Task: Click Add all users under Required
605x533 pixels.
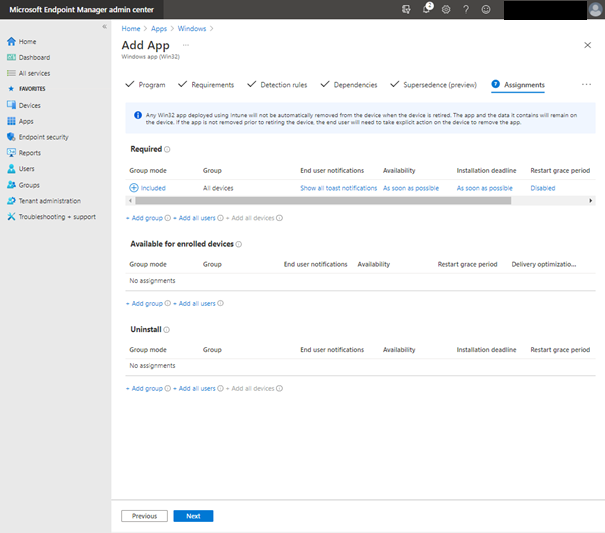Action: pyautogui.click(x=194, y=218)
